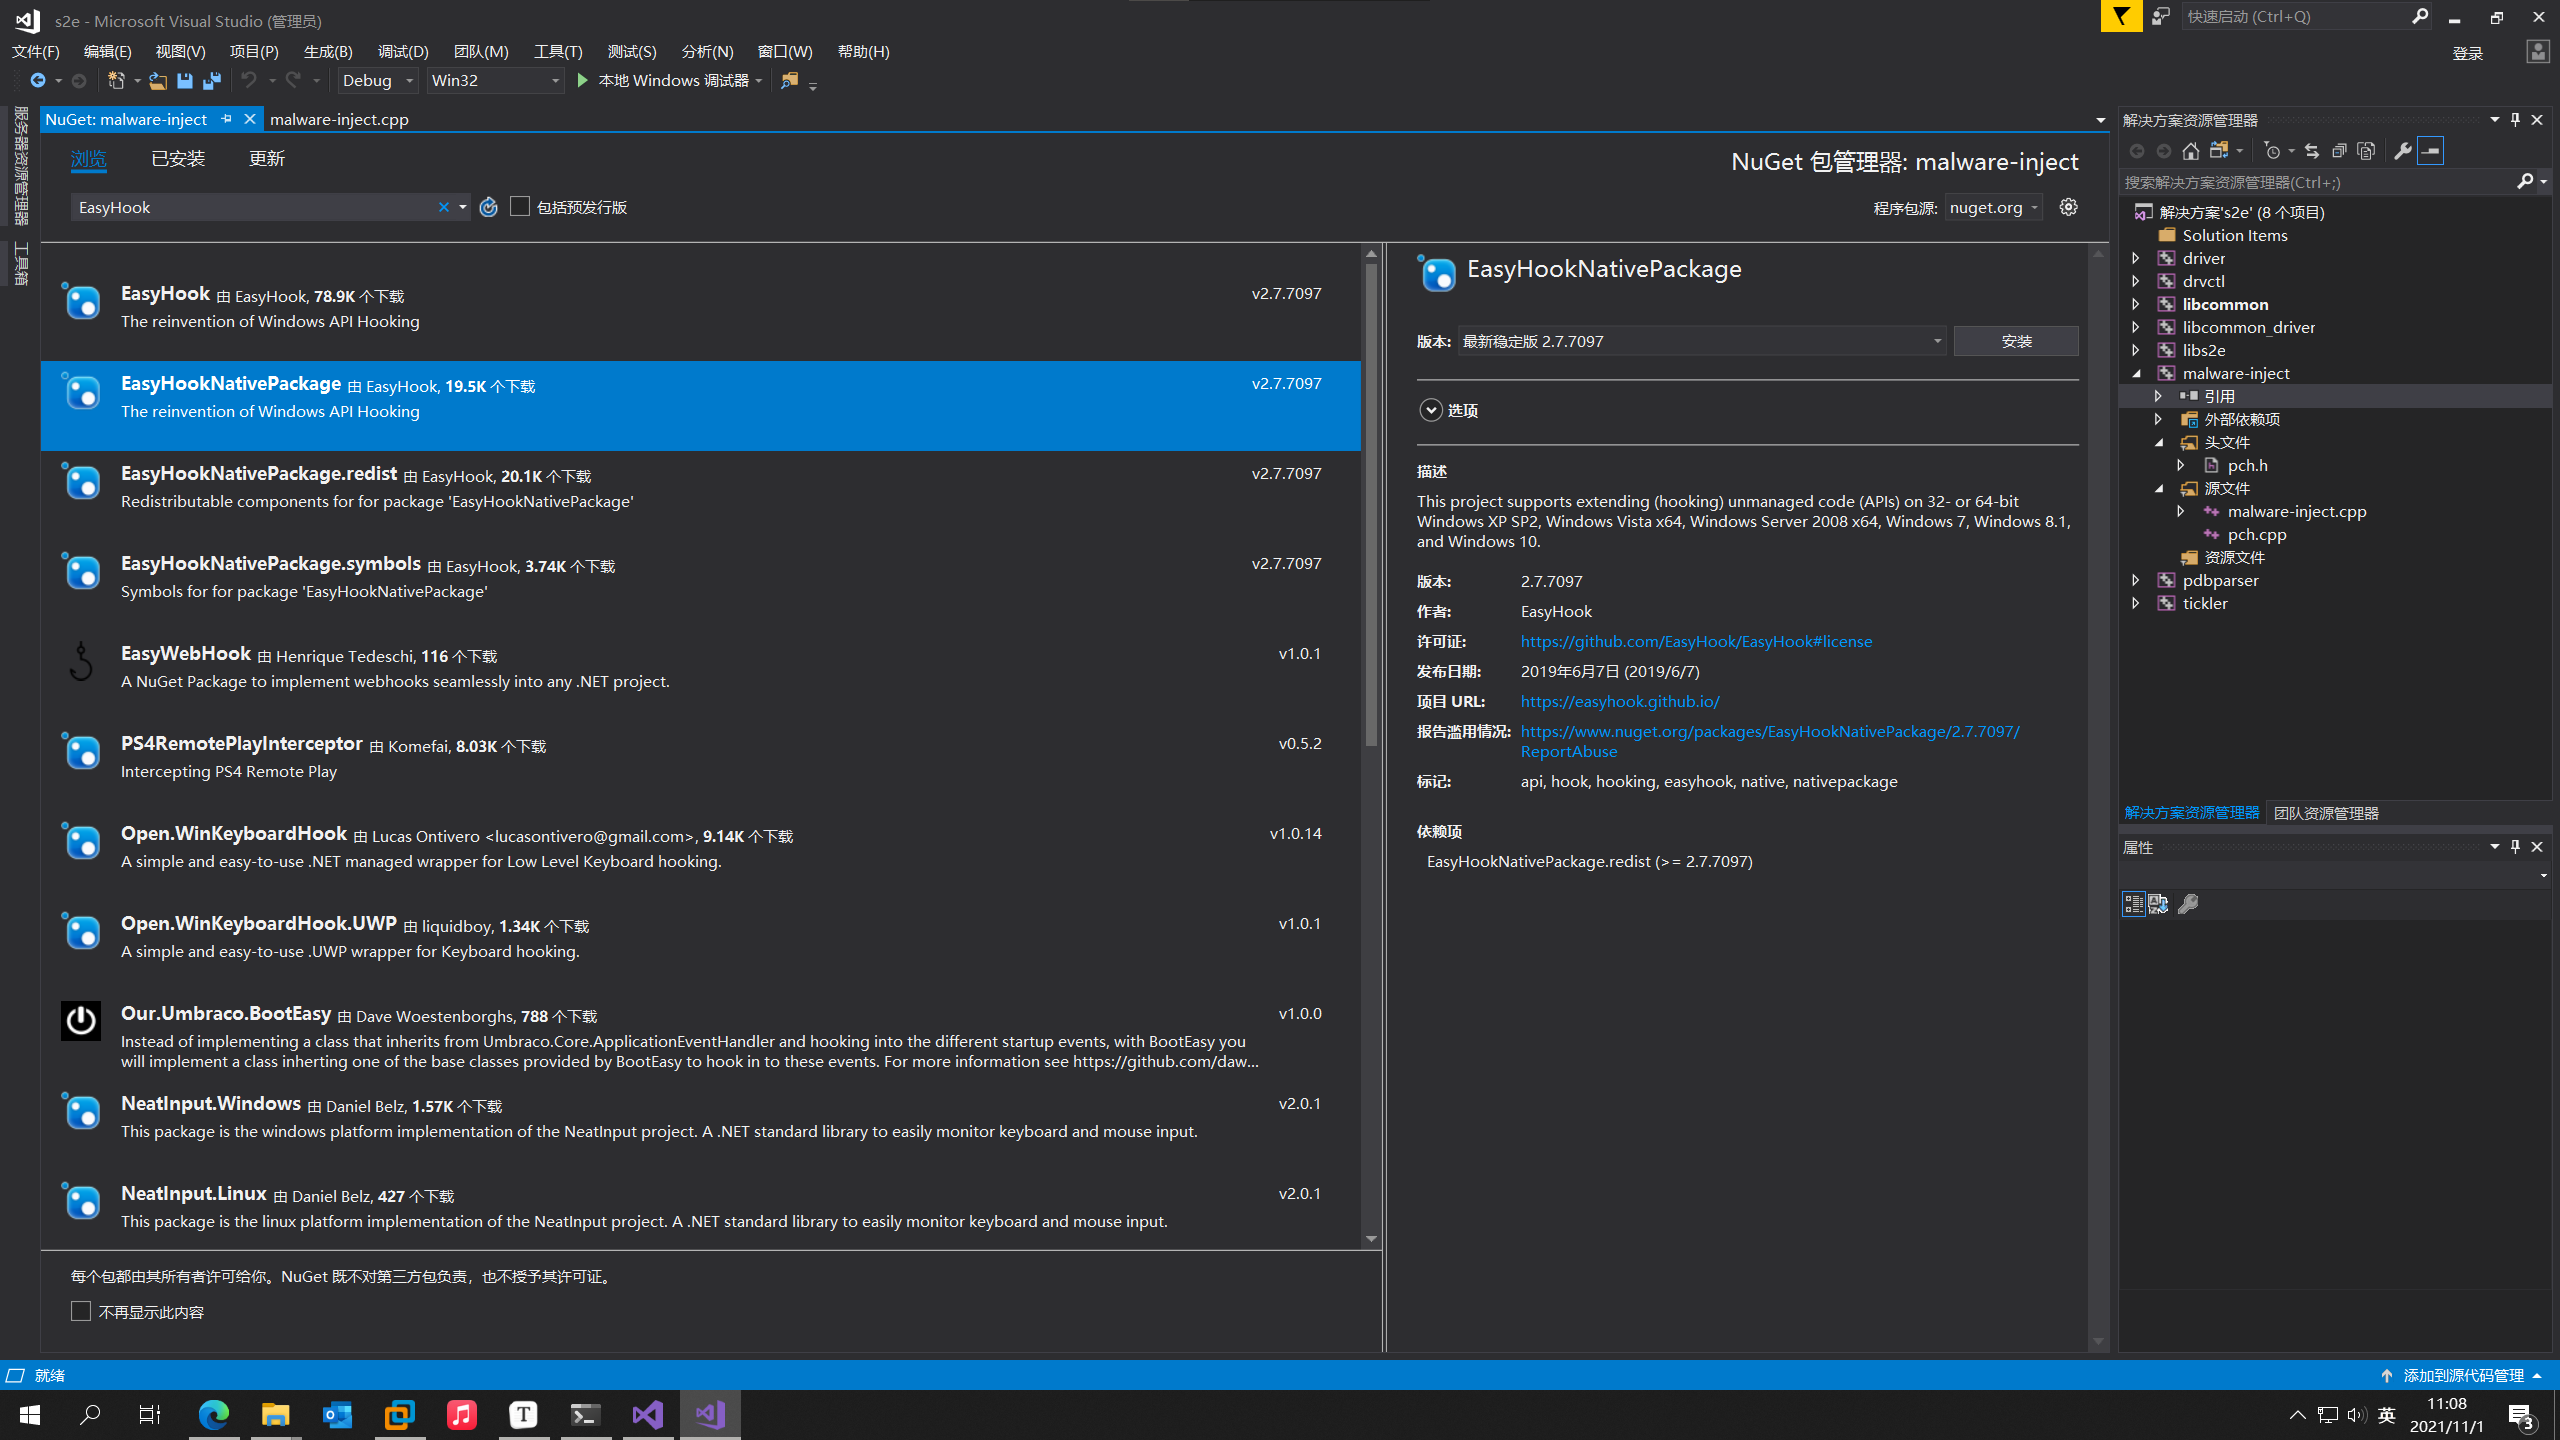Open search history dropdown arrow
The image size is (2560, 1440).
[x=462, y=207]
